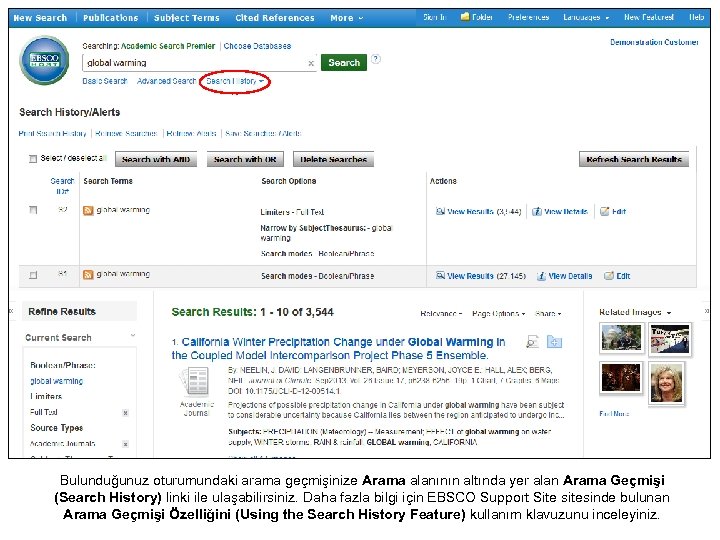Click the Folder icon in the top bar
Image resolution: width=720 pixels, height=540 pixels.
coord(465,17)
